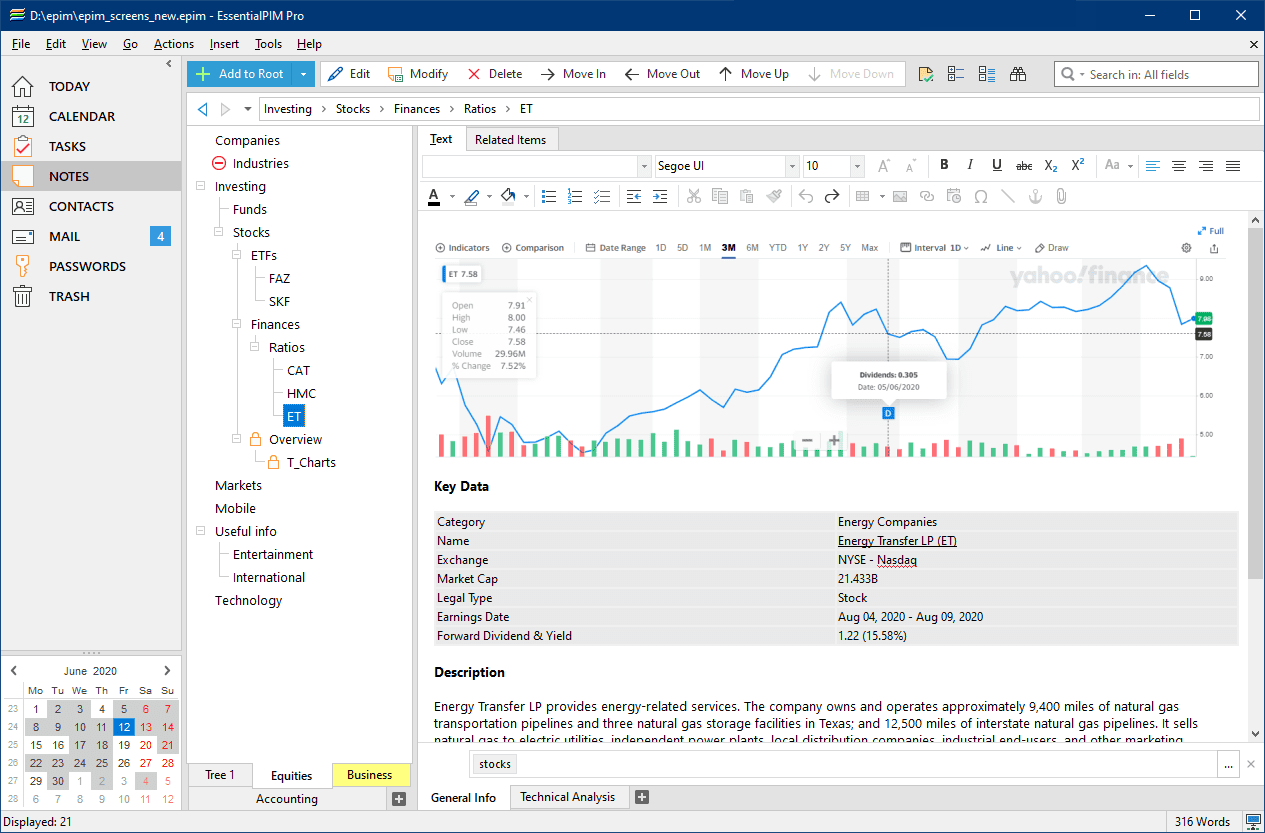The height and width of the screenshot is (833, 1265).
Task: Switch to the Related Items tab
Action: click(x=510, y=140)
